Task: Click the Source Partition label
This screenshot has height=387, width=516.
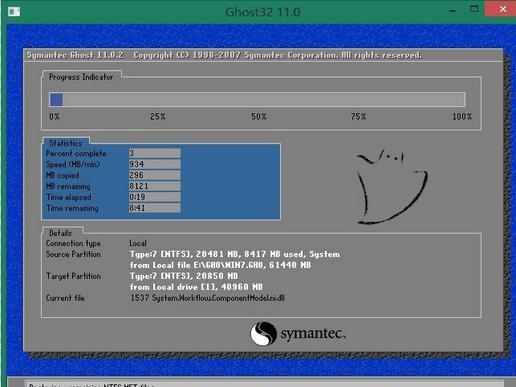Action: click(x=73, y=254)
